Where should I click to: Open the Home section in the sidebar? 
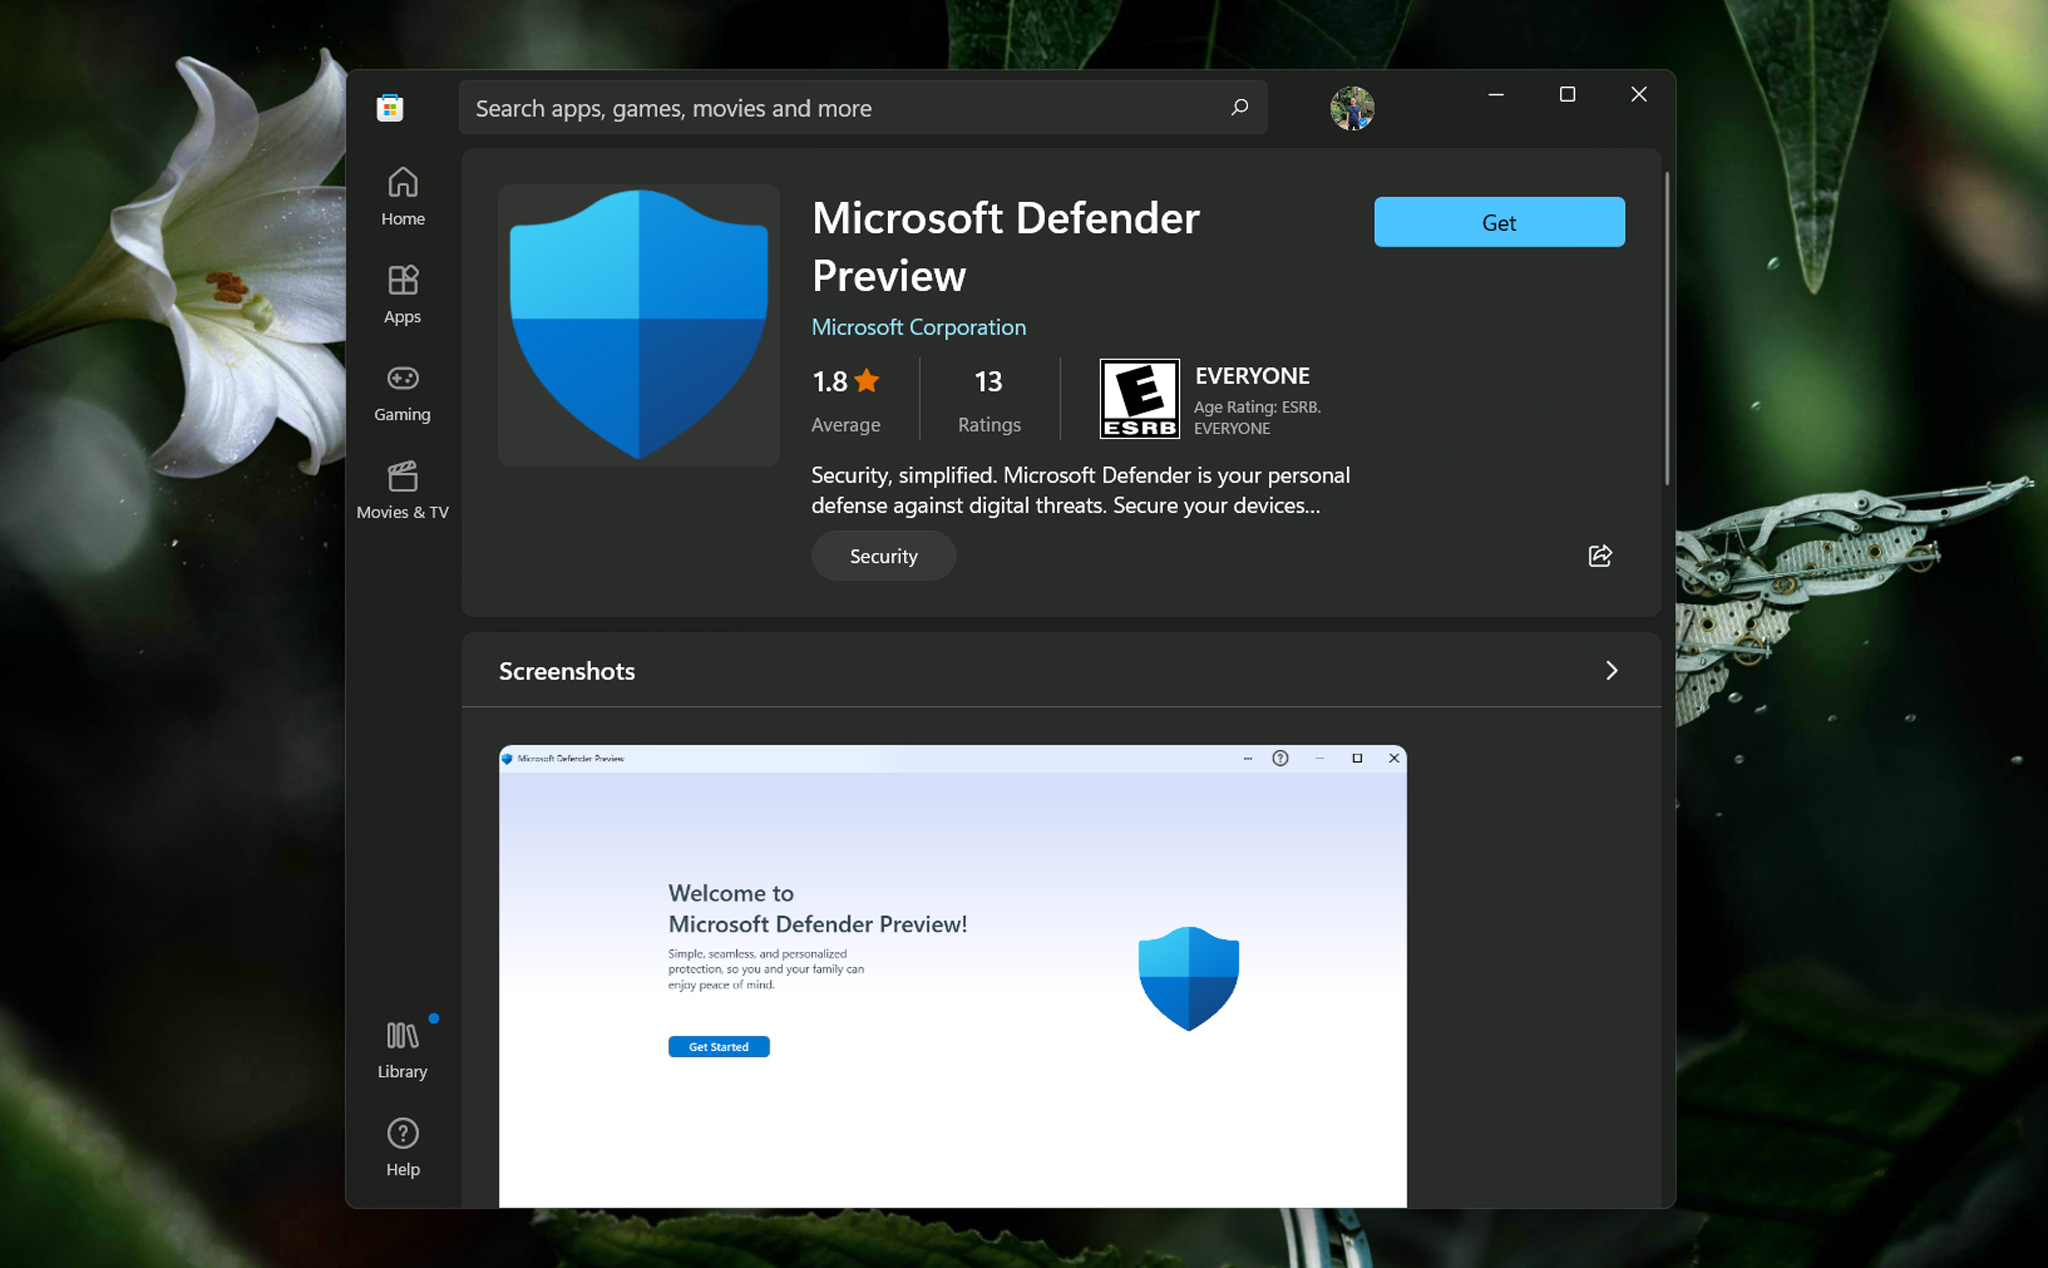[x=402, y=195]
